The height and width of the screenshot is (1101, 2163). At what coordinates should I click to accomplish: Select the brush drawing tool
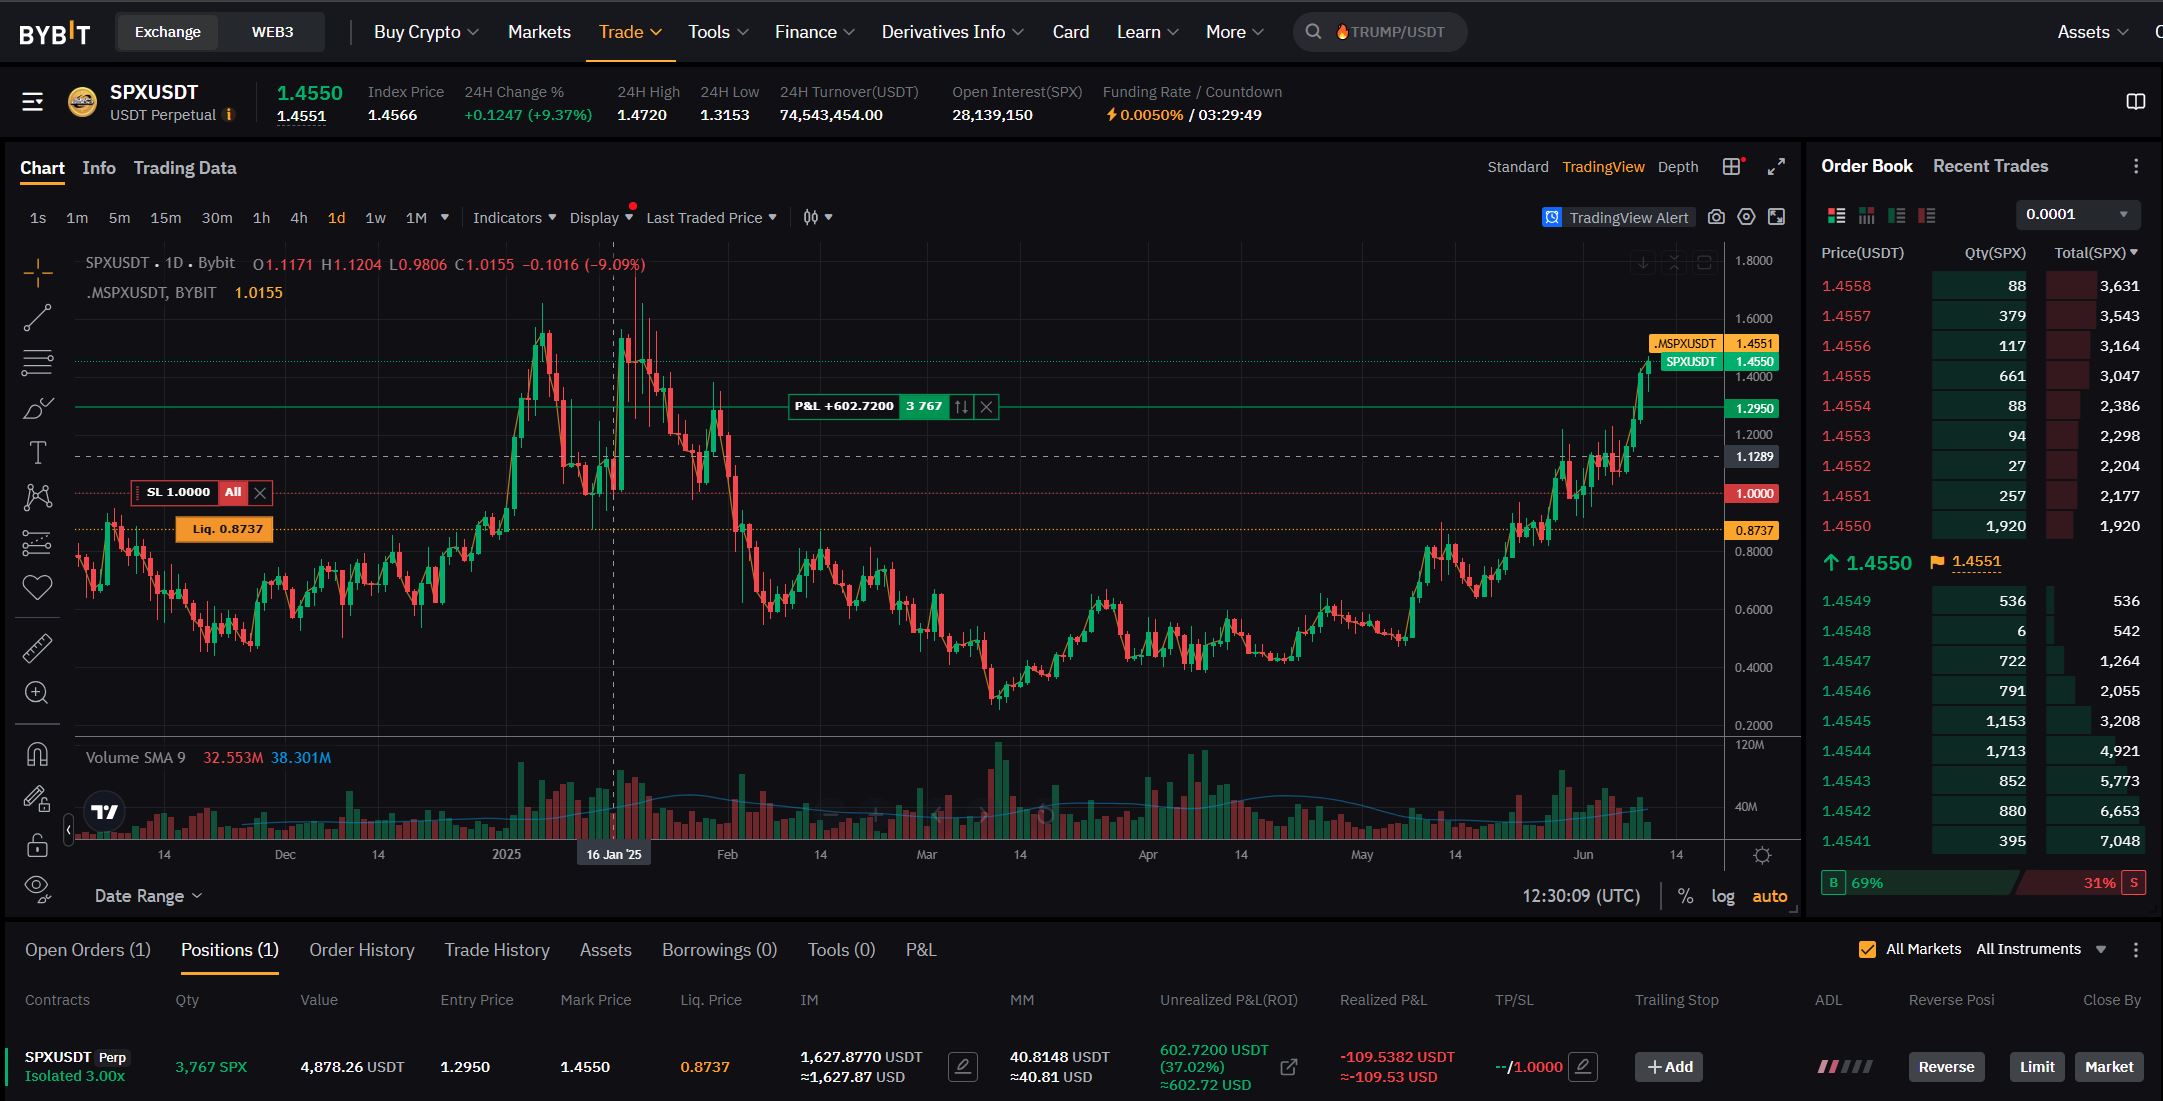pyautogui.click(x=37, y=408)
